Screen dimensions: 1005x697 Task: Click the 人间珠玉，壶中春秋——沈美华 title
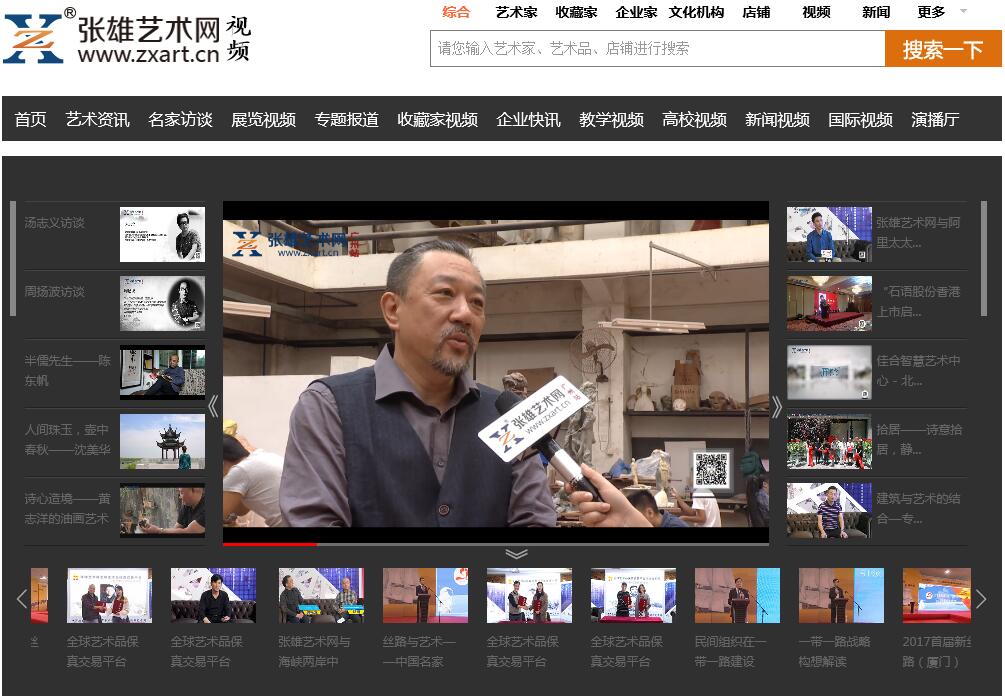(x=67, y=439)
